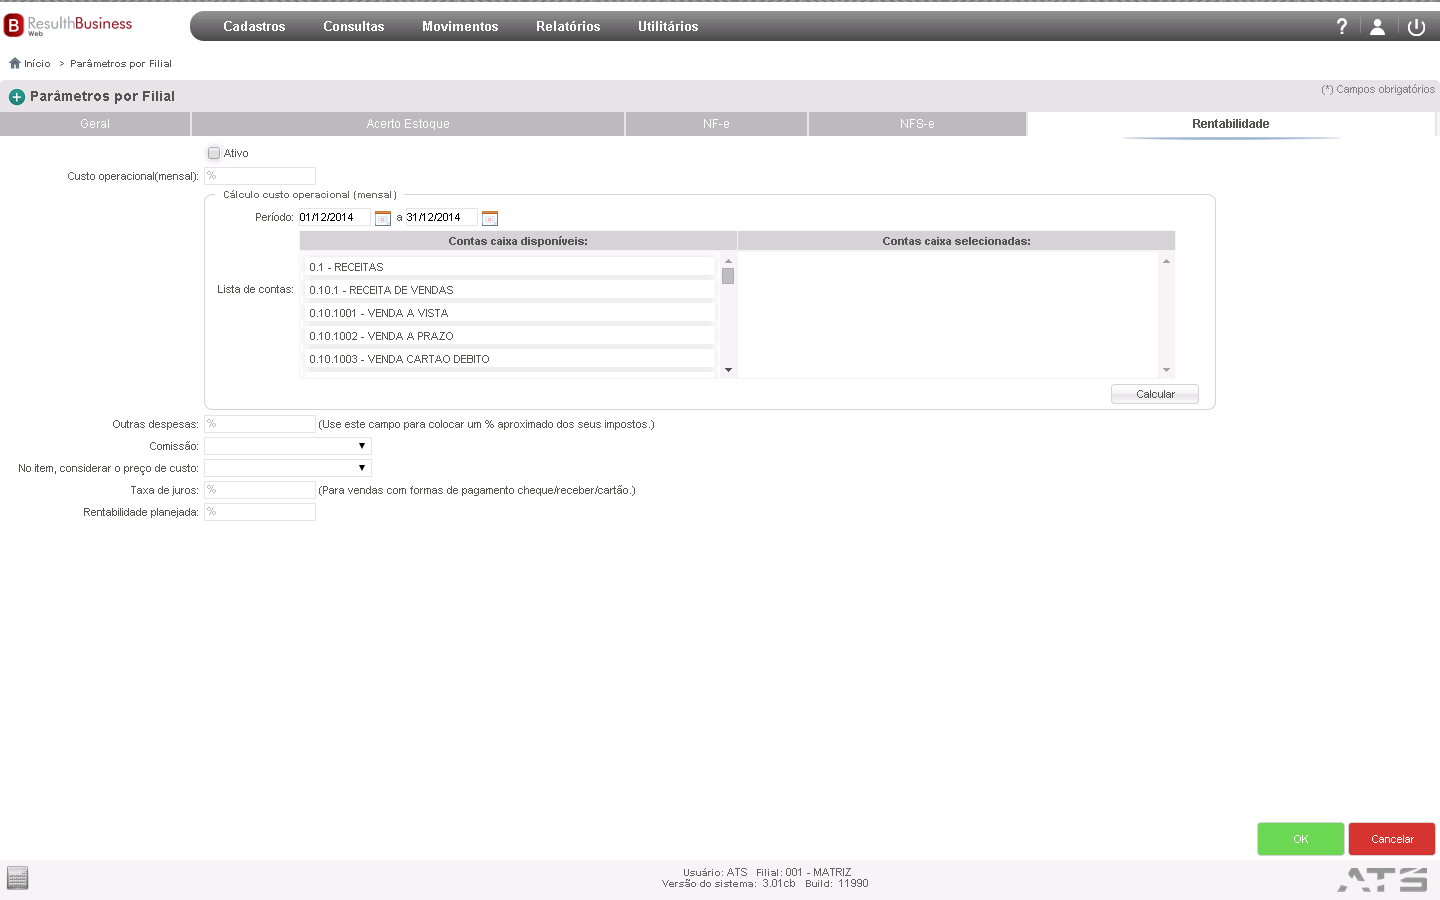Switch to the Acerto Estoque tab
This screenshot has height=900, width=1440.
coord(408,124)
